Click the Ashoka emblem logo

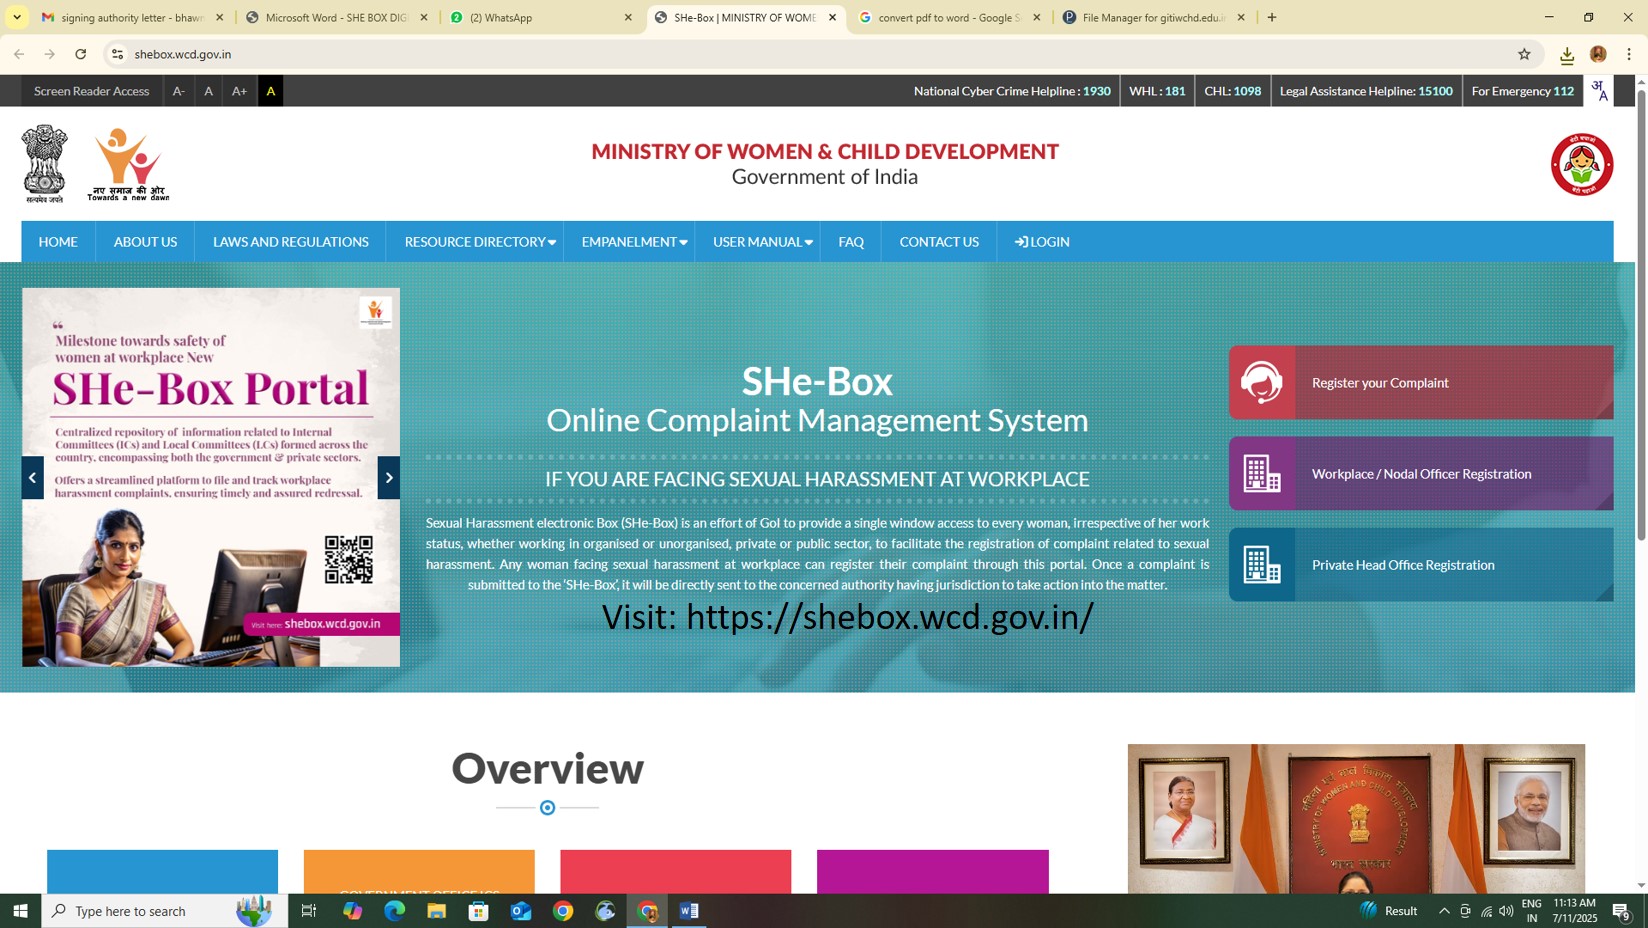coord(45,164)
